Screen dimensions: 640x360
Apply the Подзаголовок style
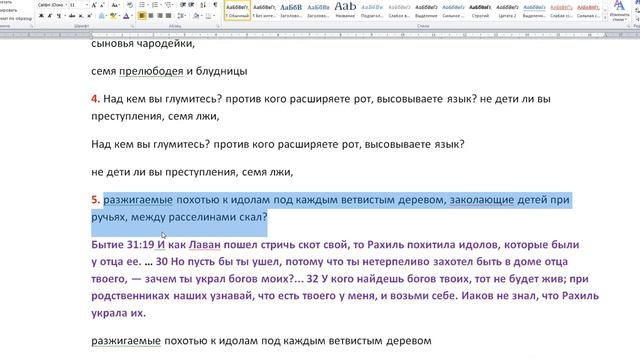pyautogui.click(x=372, y=11)
